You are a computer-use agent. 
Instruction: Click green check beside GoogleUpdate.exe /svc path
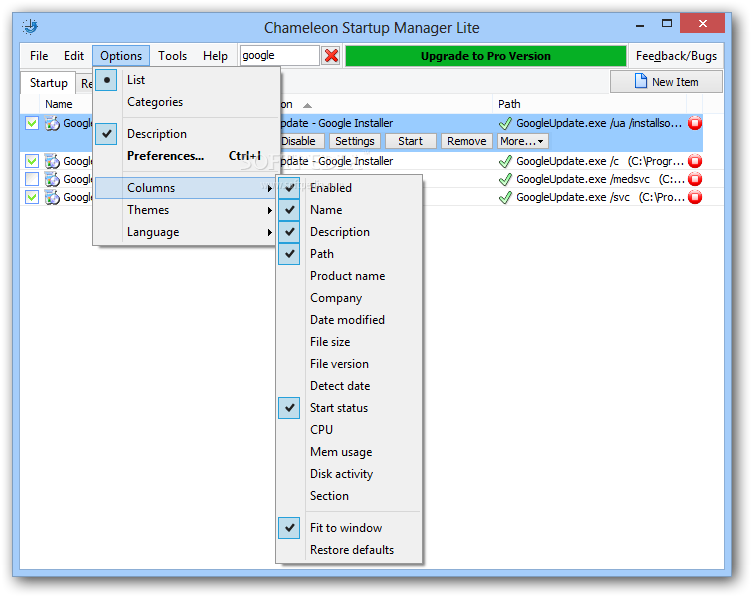click(x=505, y=197)
